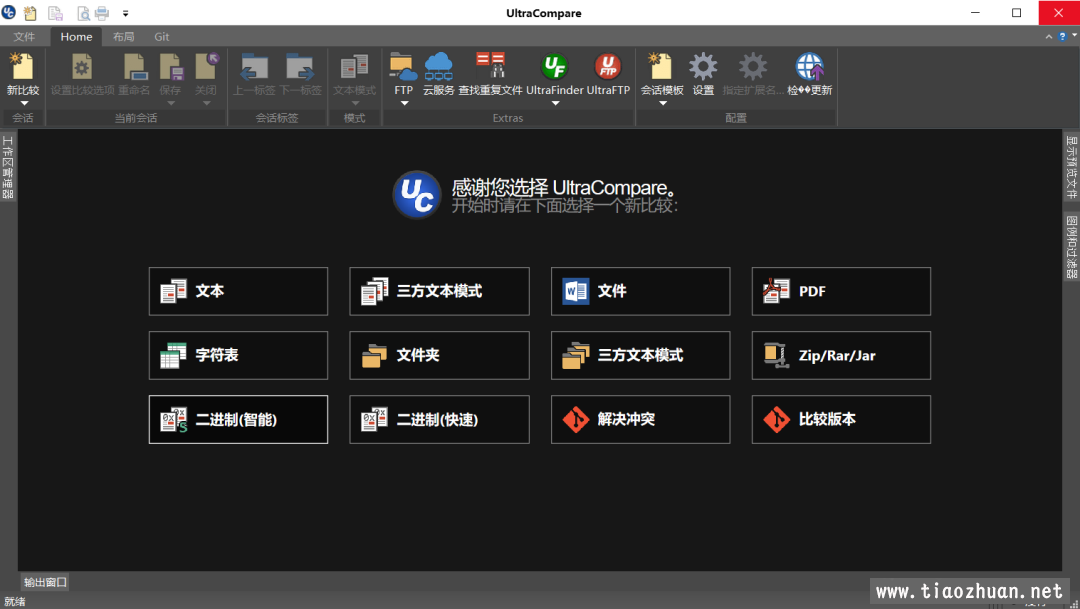
Task: Open the 关闭 dropdown arrow
Action: tap(207, 103)
